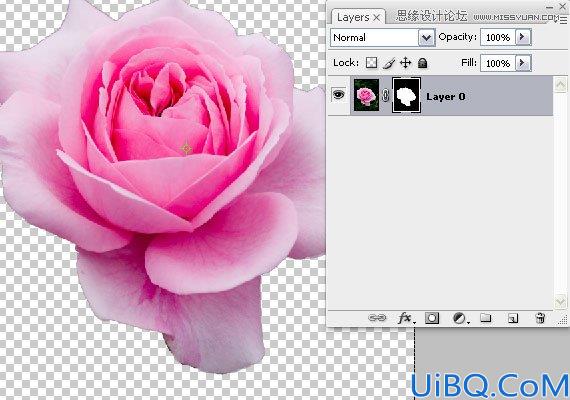Toggle Lock all padlock icon
Viewport: 570px width, 400px height.
click(422, 63)
